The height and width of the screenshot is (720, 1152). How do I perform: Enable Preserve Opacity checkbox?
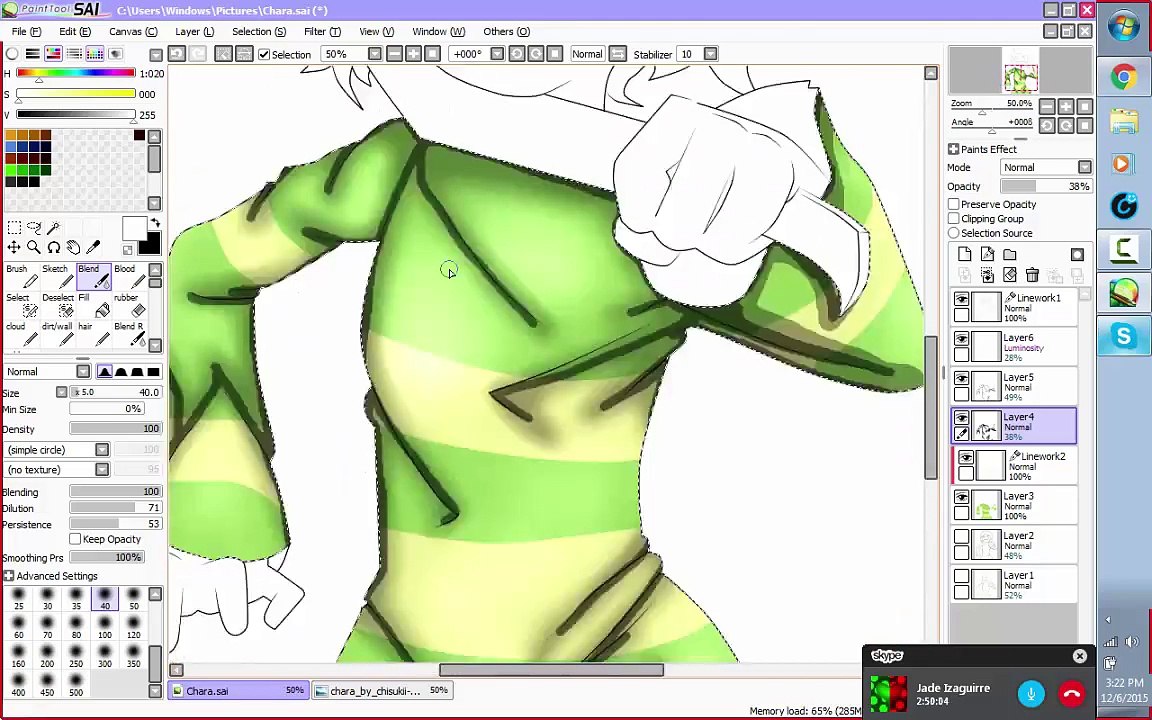pos(954,204)
